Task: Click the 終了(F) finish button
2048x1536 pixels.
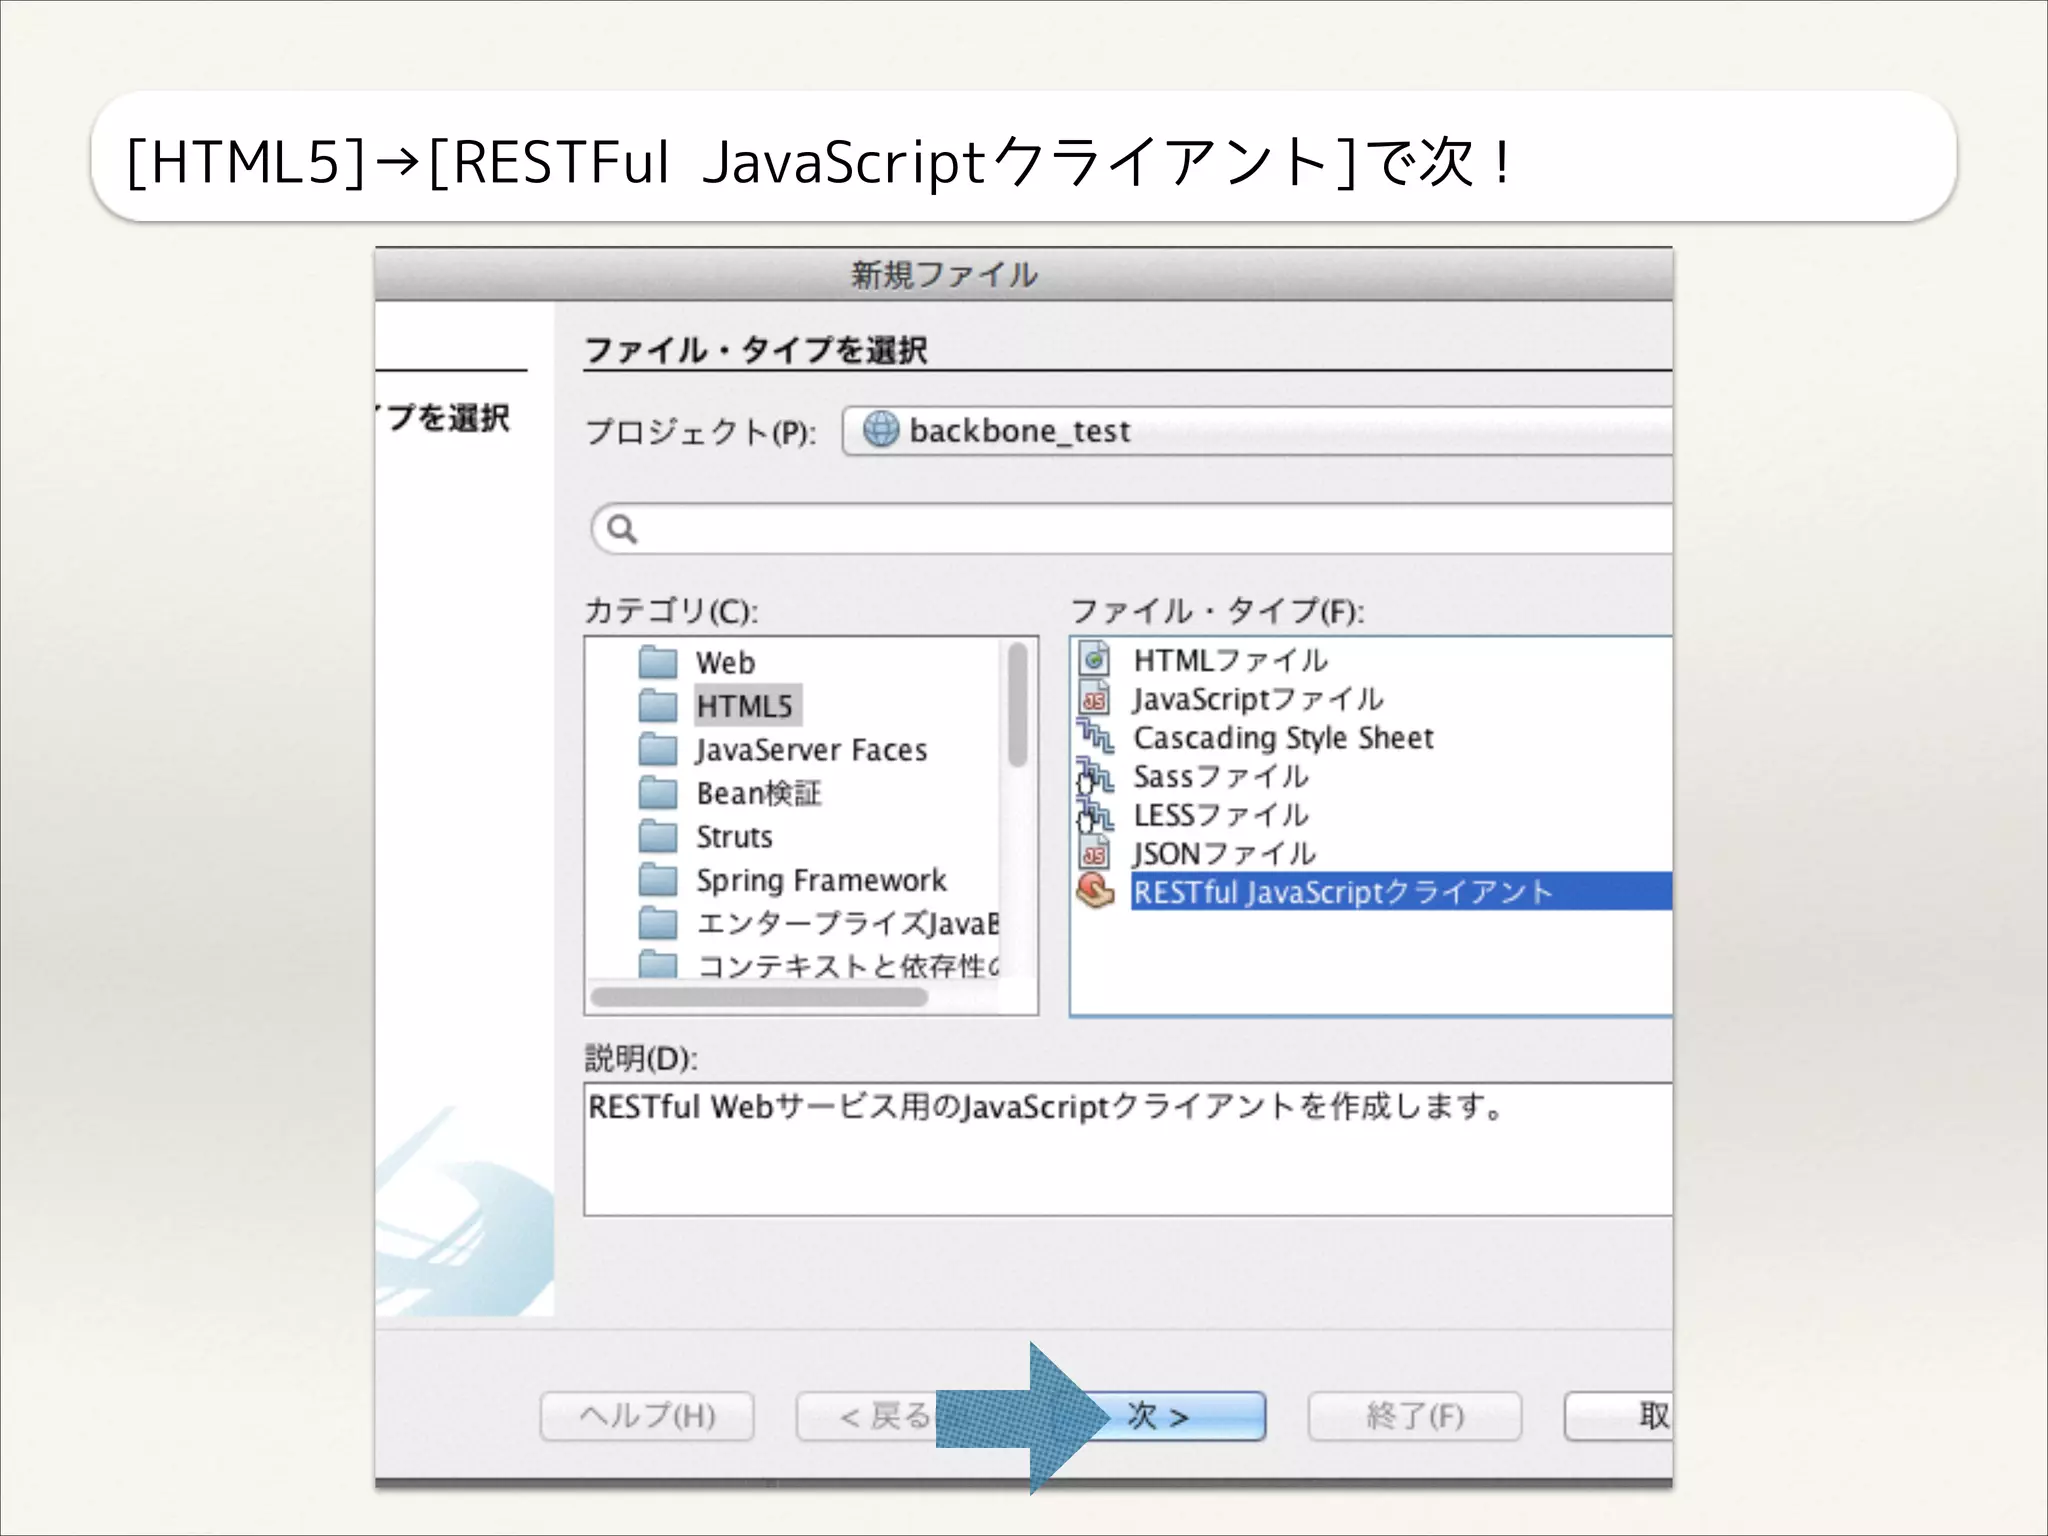Action: point(1415,1416)
